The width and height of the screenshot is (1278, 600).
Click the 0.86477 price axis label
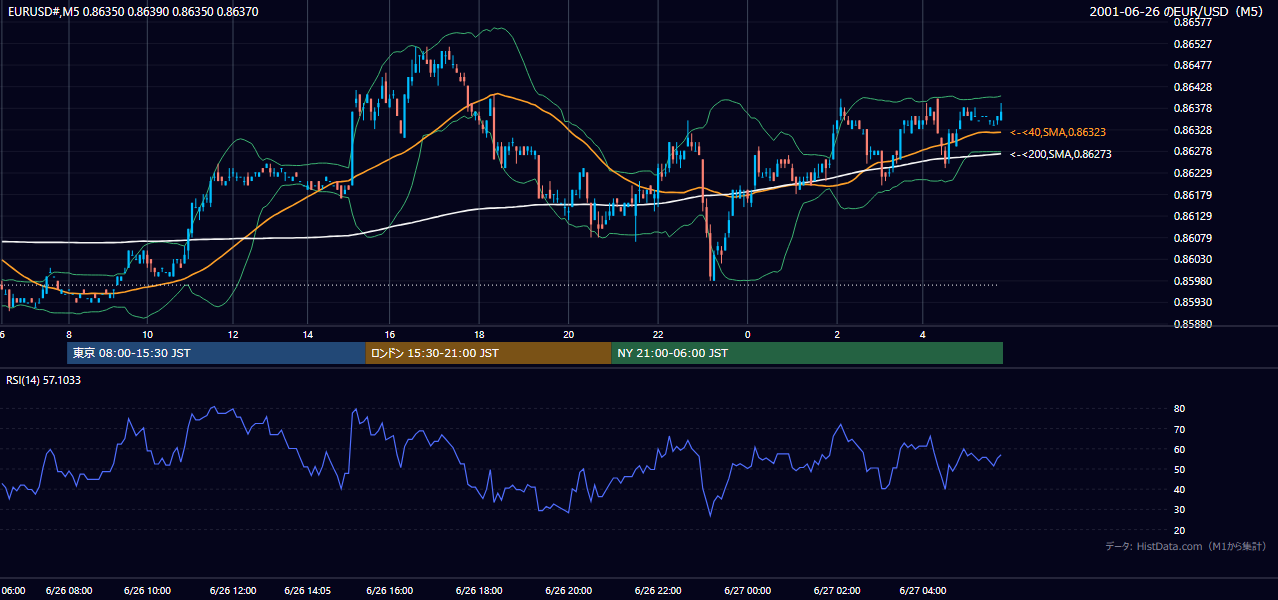click(x=1194, y=65)
